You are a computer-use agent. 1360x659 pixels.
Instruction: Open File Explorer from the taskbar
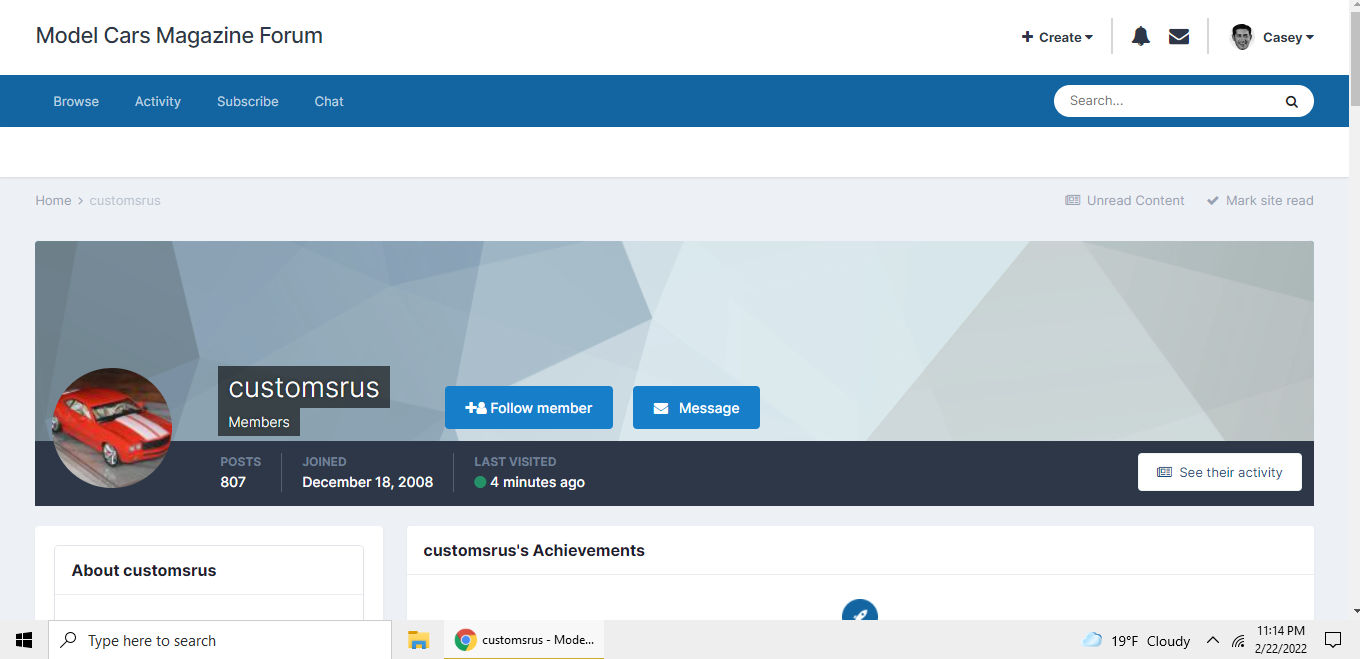click(x=418, y=640)
